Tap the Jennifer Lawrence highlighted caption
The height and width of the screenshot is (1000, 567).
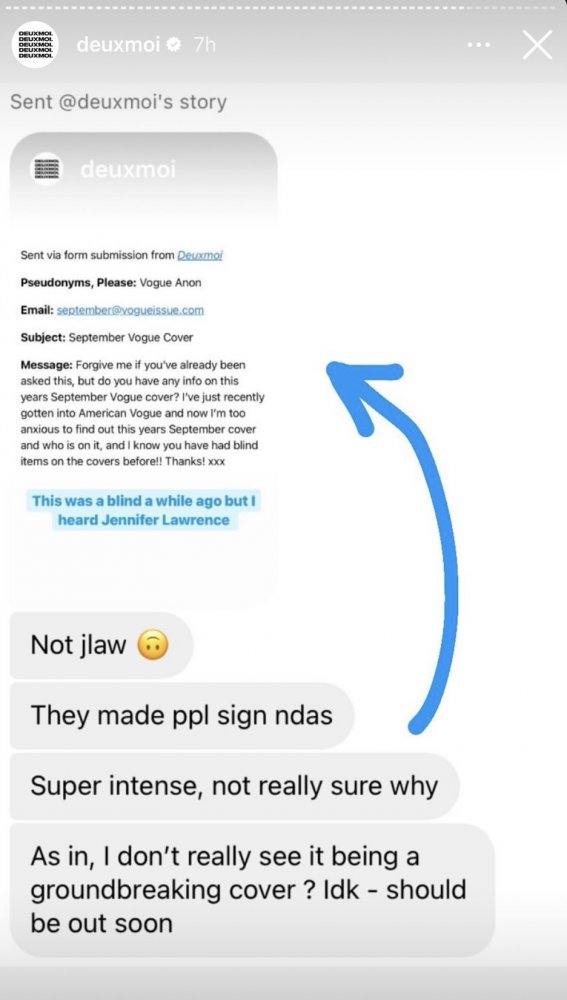tap(144, 510)
